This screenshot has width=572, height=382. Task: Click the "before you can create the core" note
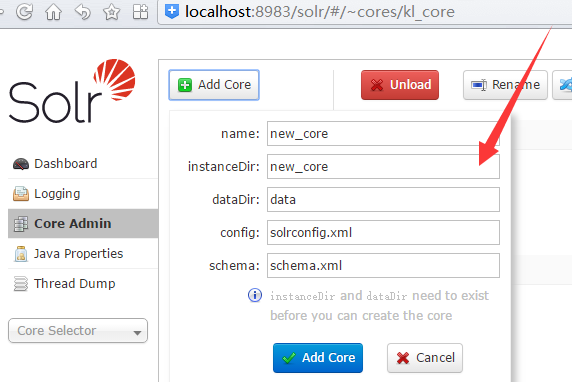[x=361, y=315]
